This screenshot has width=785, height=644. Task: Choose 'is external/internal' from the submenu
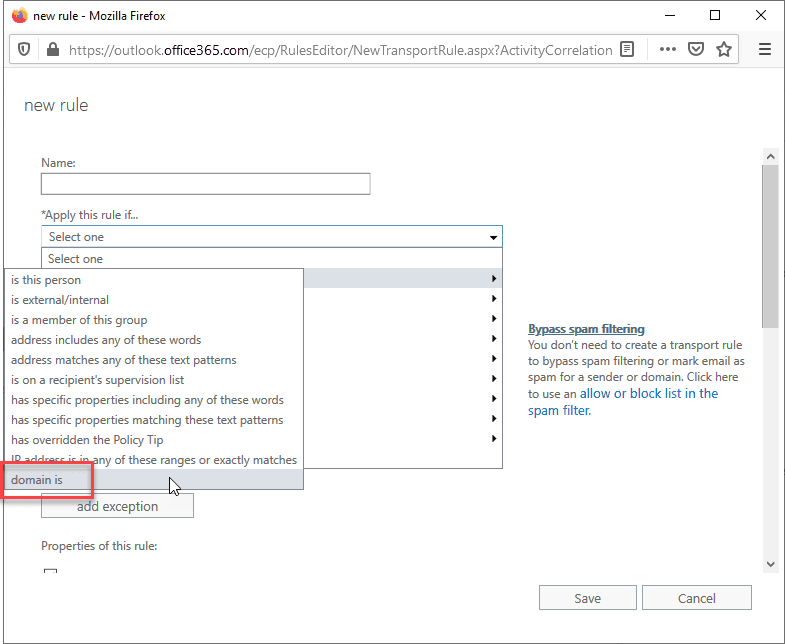(60, 300)
